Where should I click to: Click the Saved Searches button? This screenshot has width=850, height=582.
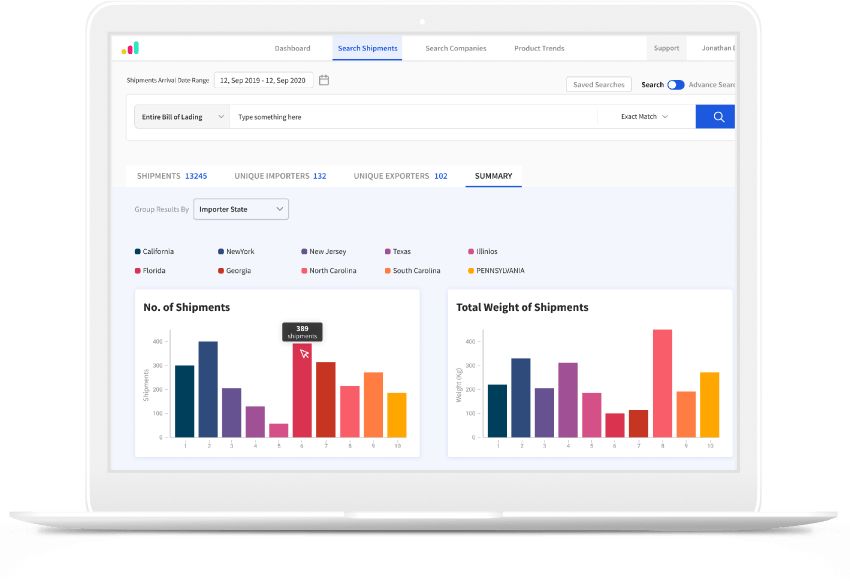click(598, 85)
